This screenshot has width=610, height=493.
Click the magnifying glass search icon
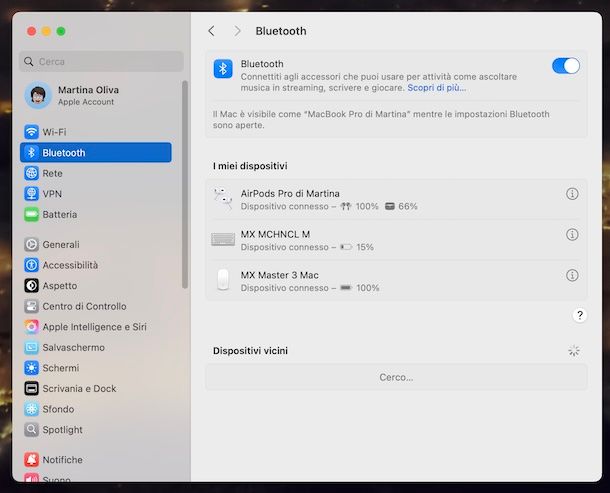coord(28,61)
